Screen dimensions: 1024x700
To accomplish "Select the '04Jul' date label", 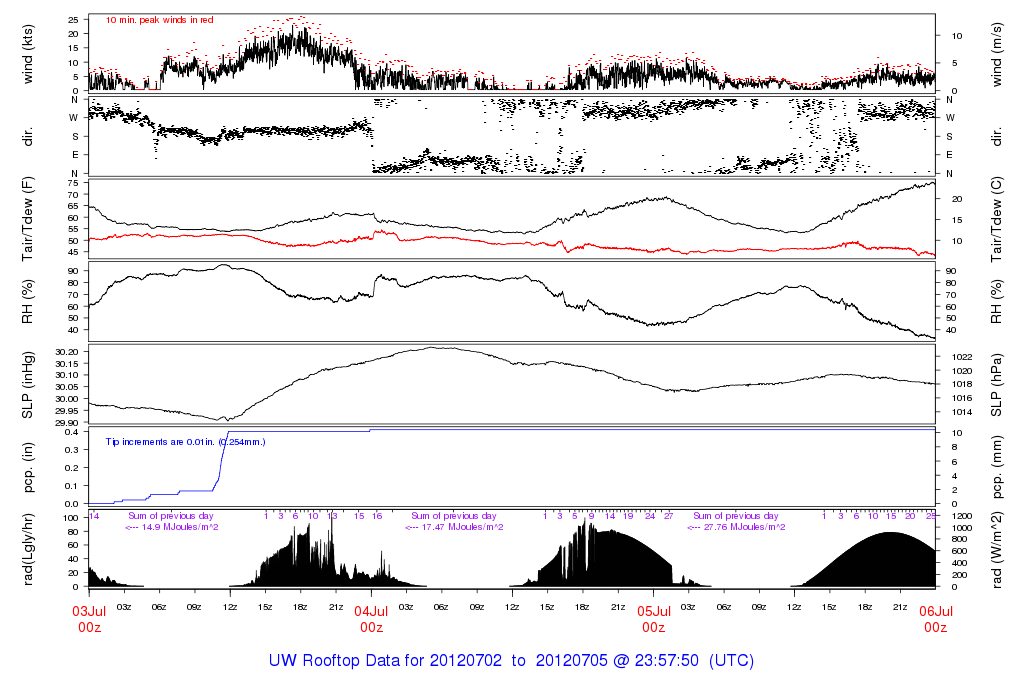I will tap(371, 612).
